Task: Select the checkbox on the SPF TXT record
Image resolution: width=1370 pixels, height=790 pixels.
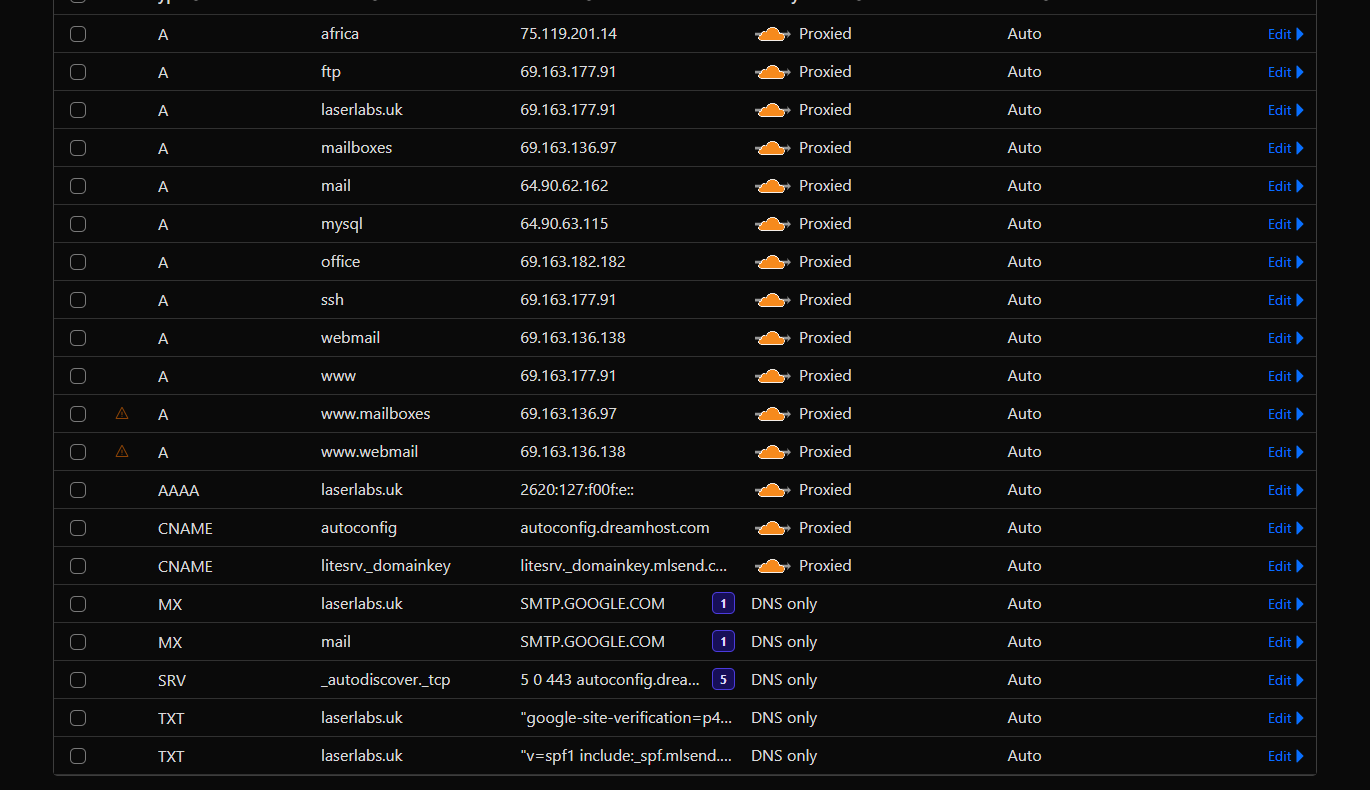Action: [78, 756]
